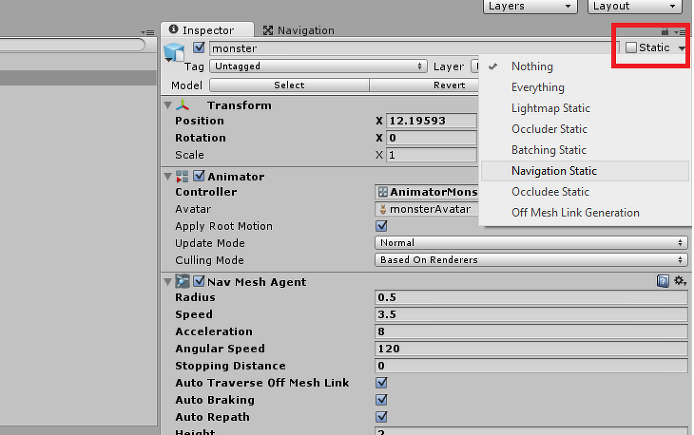Click the Model Revert button
Viewport: 694px width, 435px height.
click(x=424, y=85)
